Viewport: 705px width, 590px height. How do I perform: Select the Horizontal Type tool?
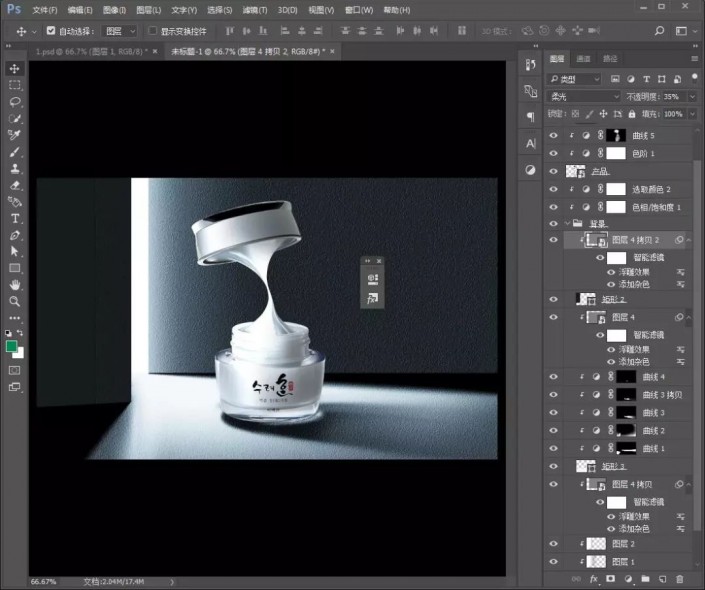pos(14,219)
